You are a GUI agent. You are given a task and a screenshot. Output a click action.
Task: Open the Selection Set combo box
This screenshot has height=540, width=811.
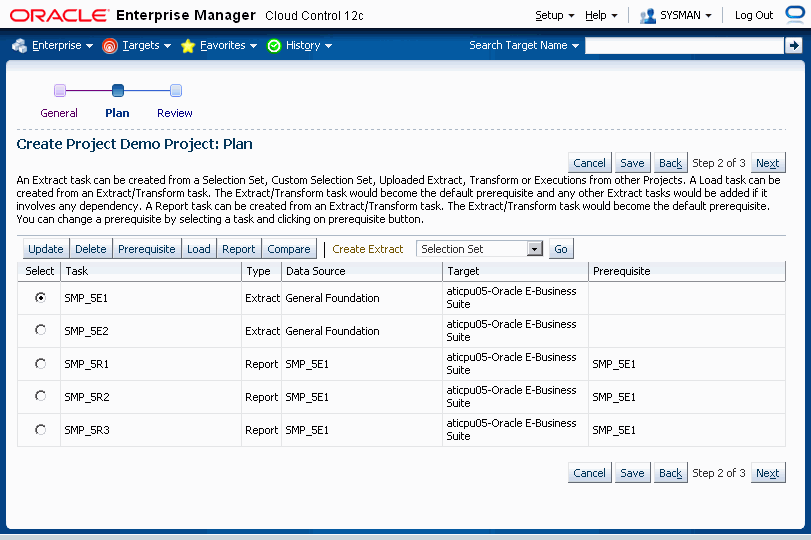479,249
